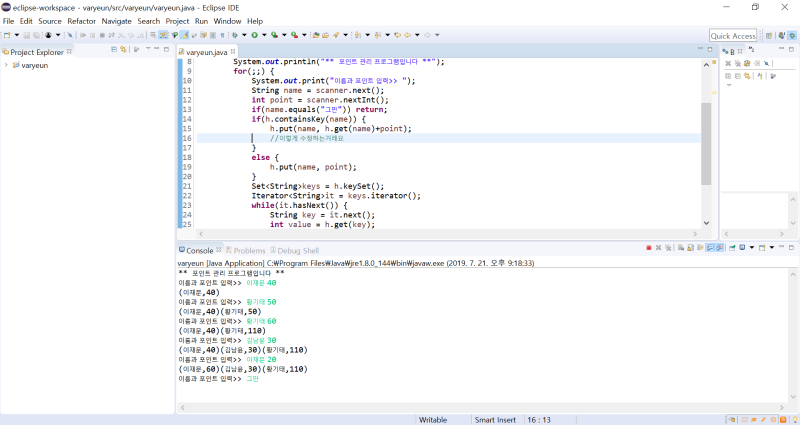Click the Search flashlight icon in the toolbar

pos(335,35)
